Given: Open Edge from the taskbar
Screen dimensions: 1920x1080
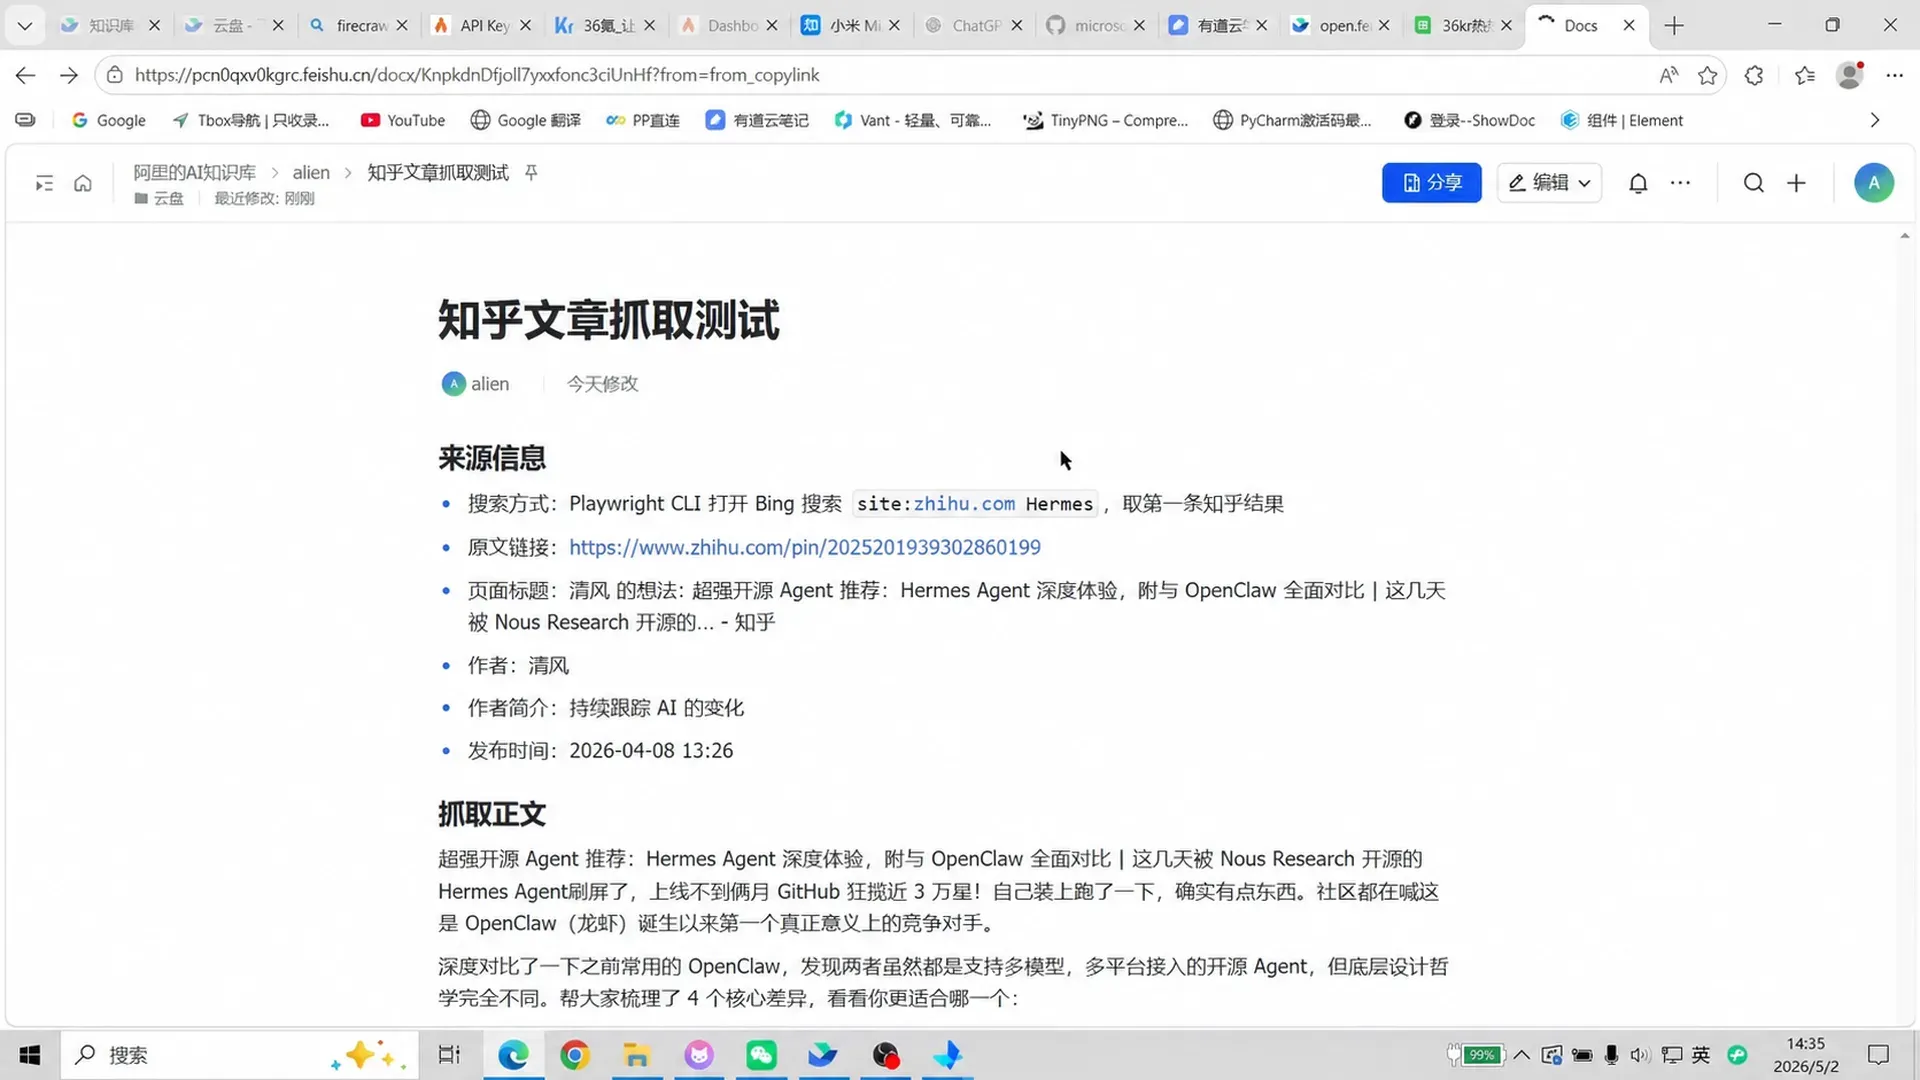Looking at the screenshot, I should pyautogui.click(x=513, y=1055).
